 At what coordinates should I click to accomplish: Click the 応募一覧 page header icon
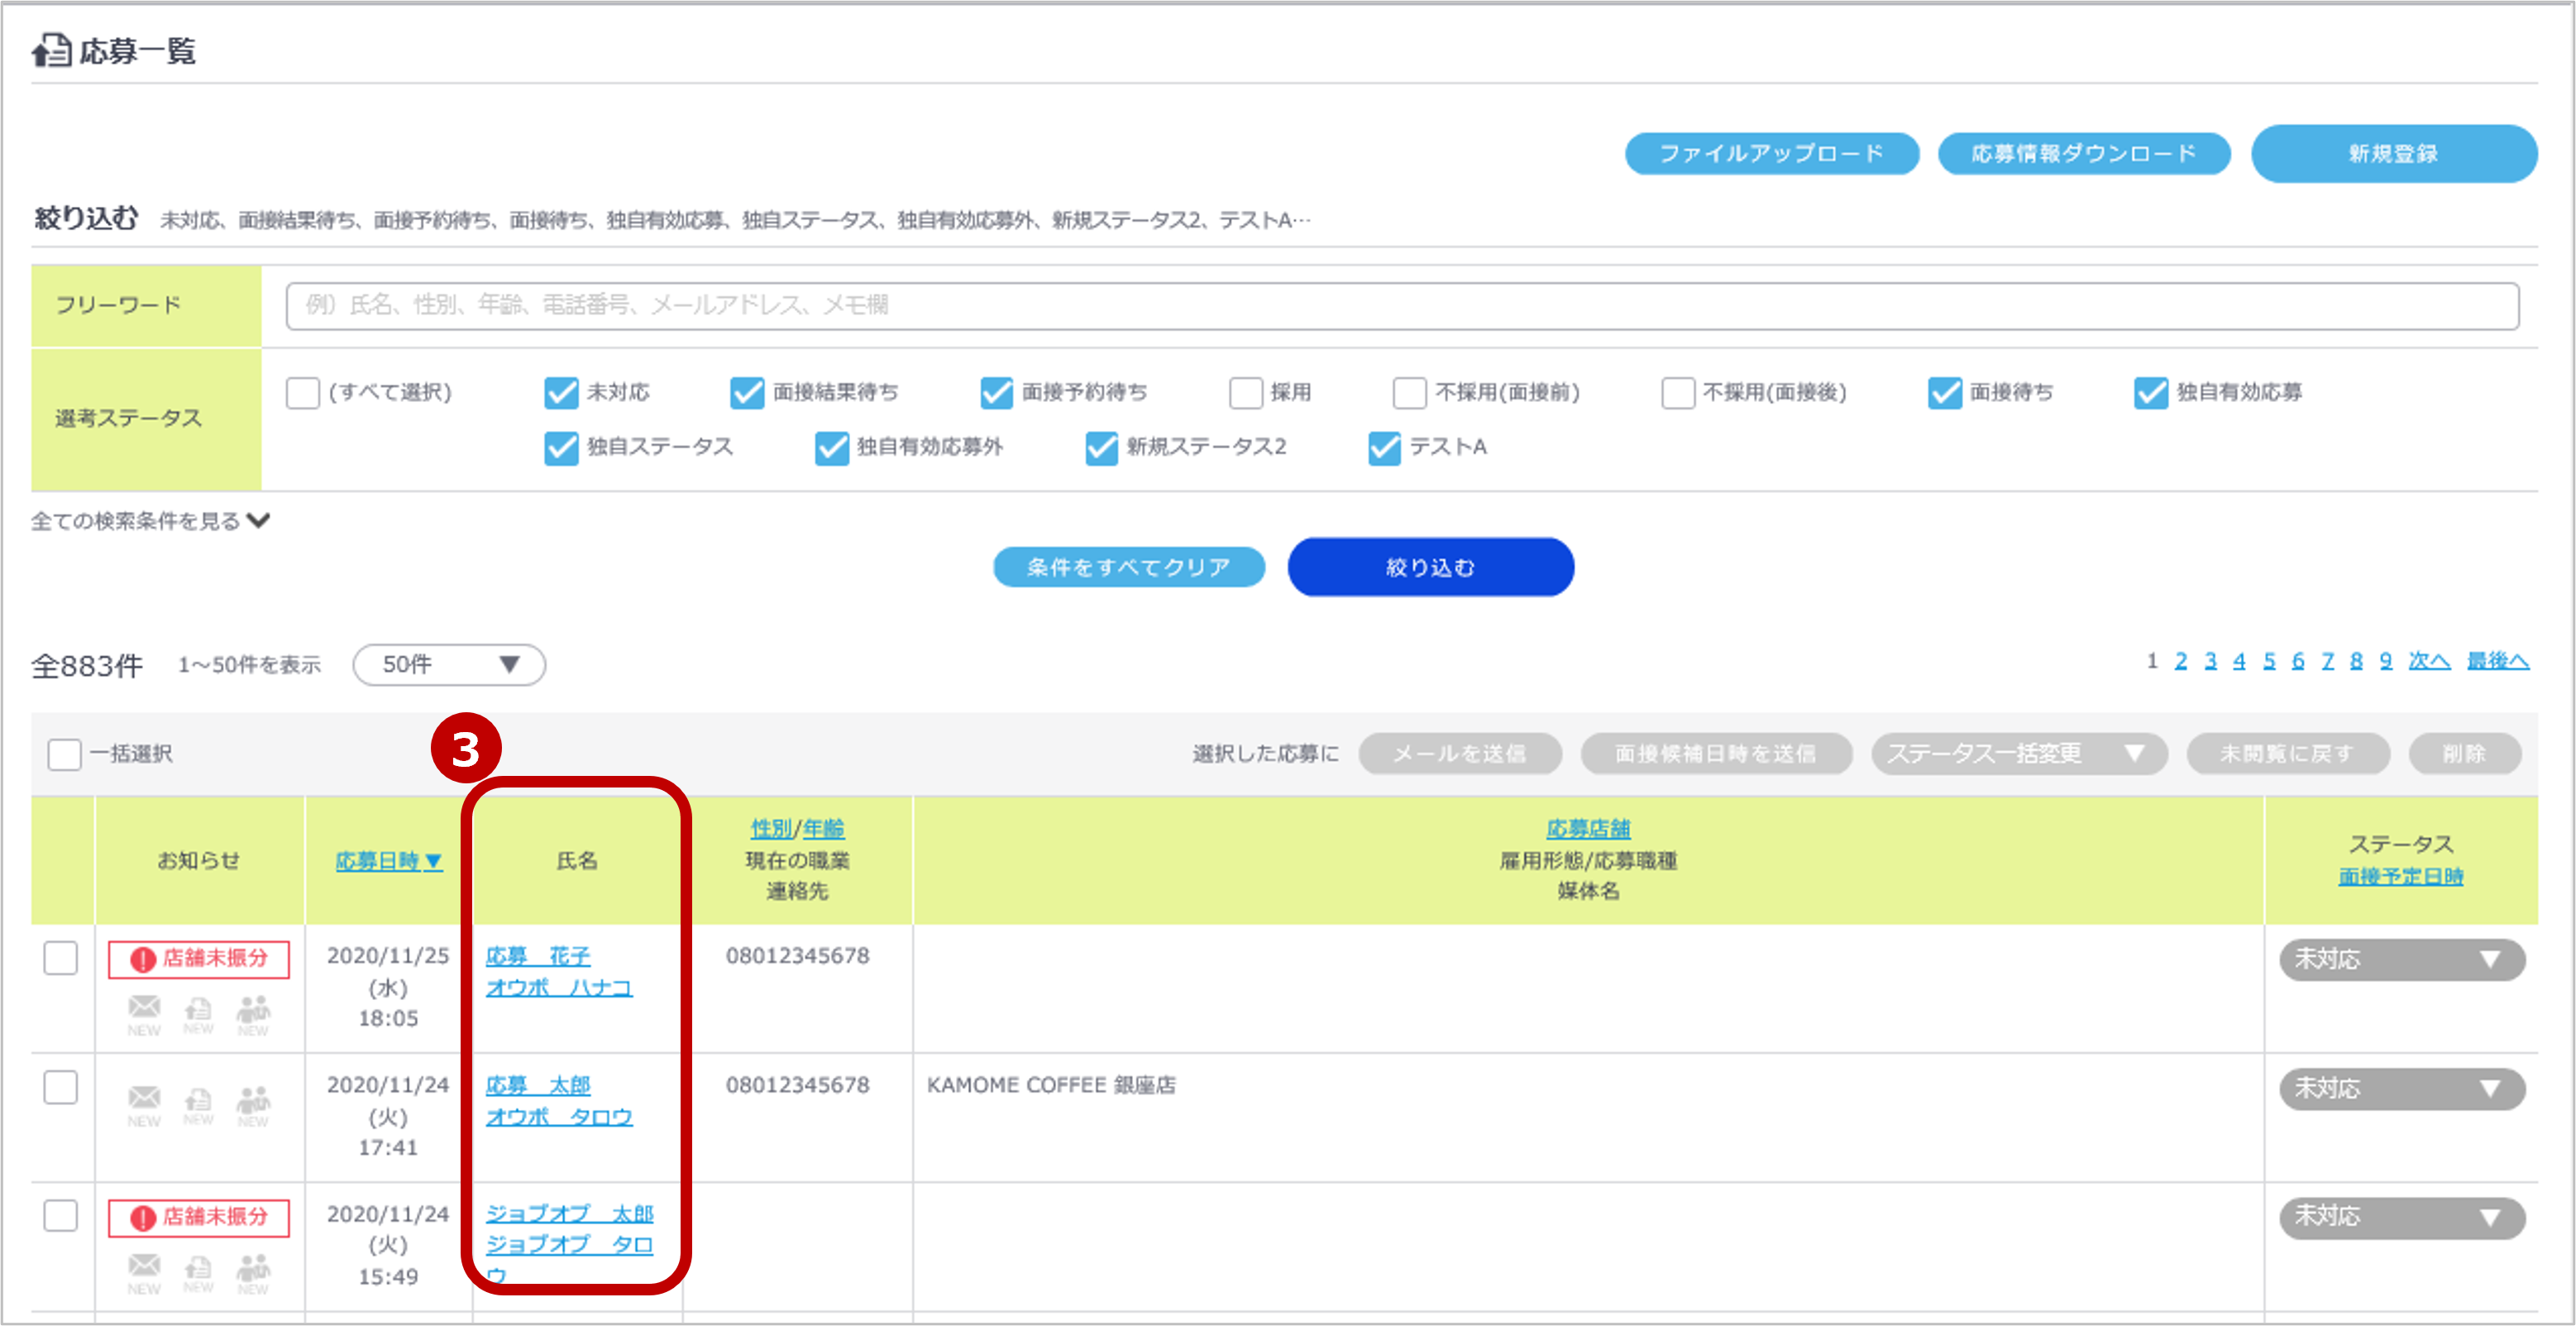pyautogui.click(x=51, y=50)
